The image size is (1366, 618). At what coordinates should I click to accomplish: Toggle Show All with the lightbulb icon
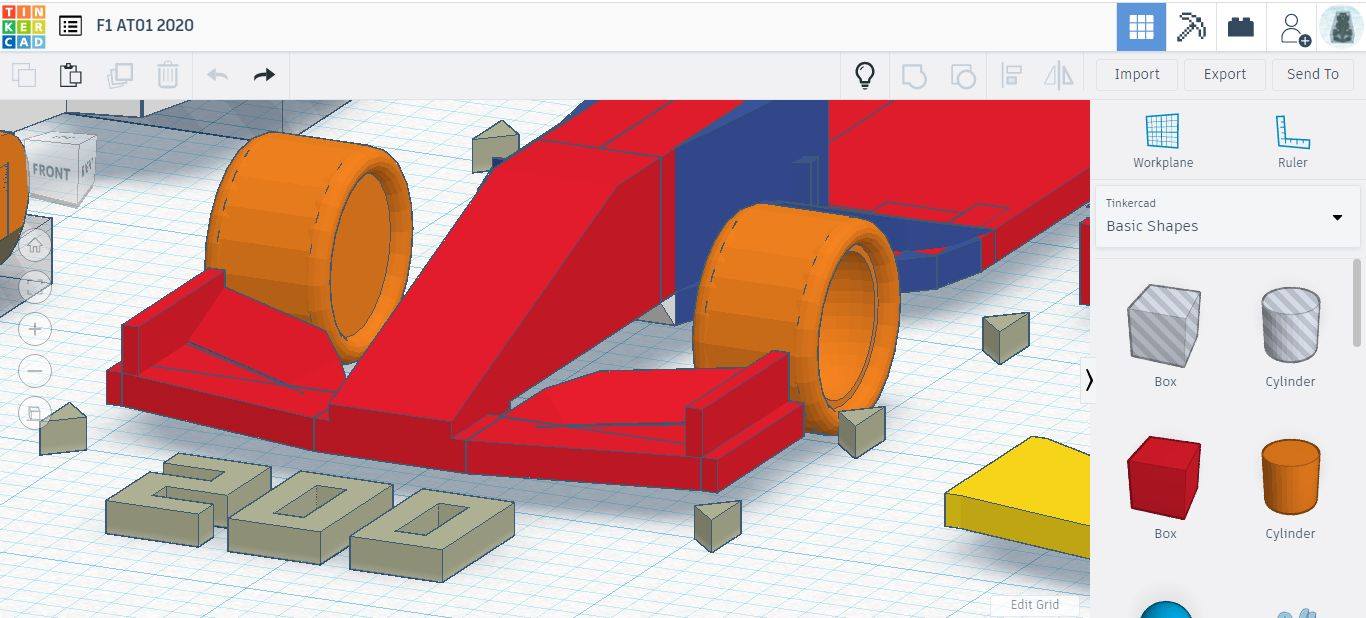click(865, 75)
